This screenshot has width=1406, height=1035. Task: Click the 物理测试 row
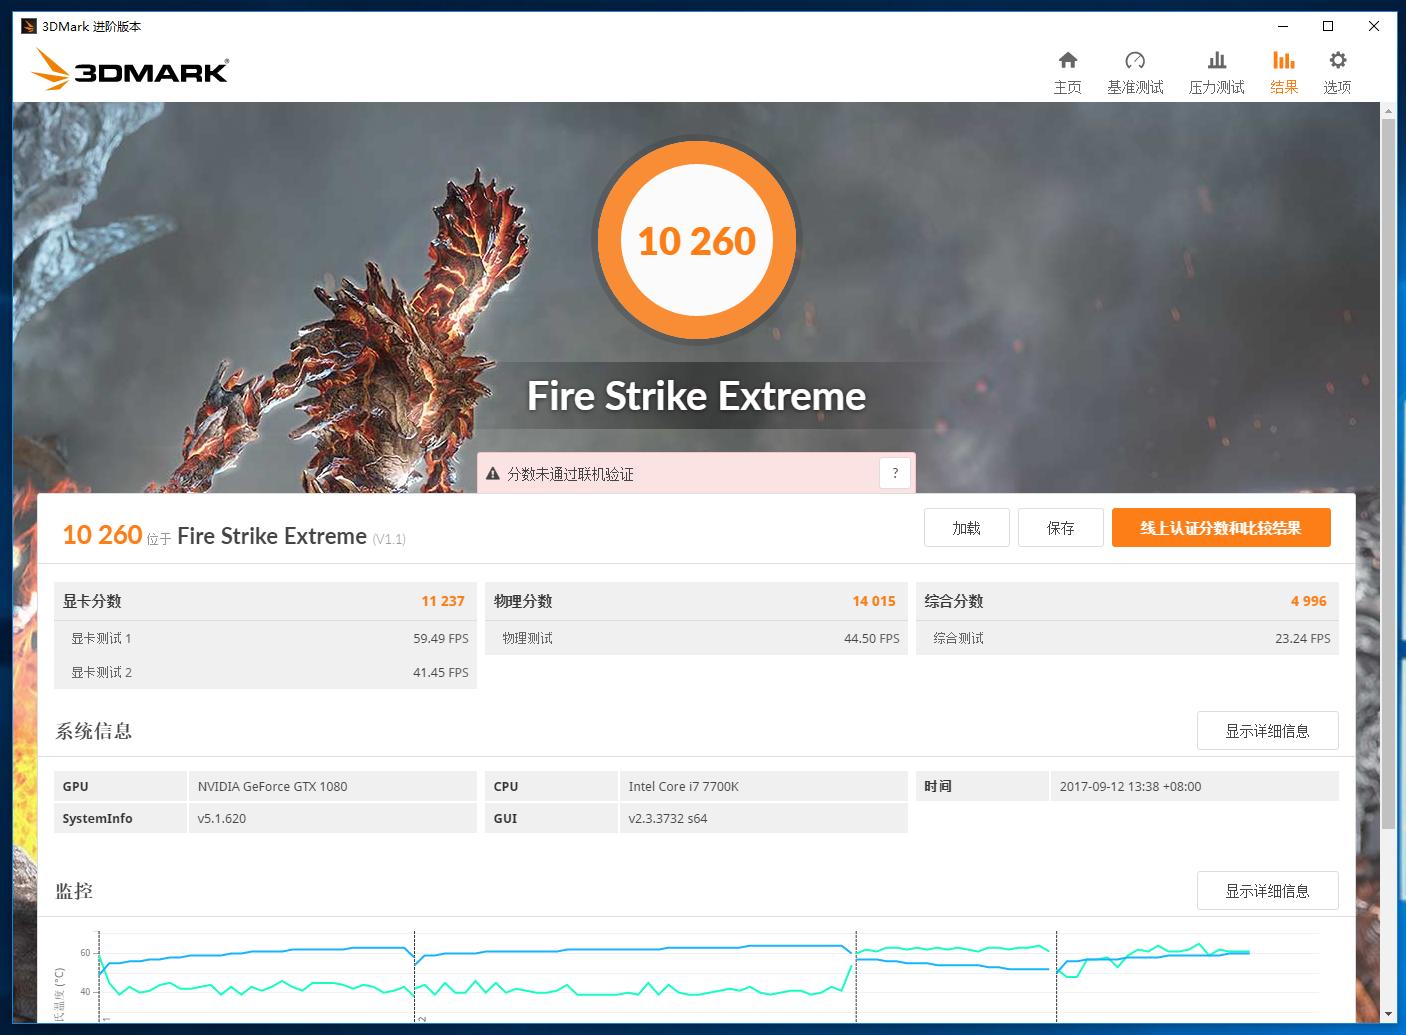pos(696,638)
